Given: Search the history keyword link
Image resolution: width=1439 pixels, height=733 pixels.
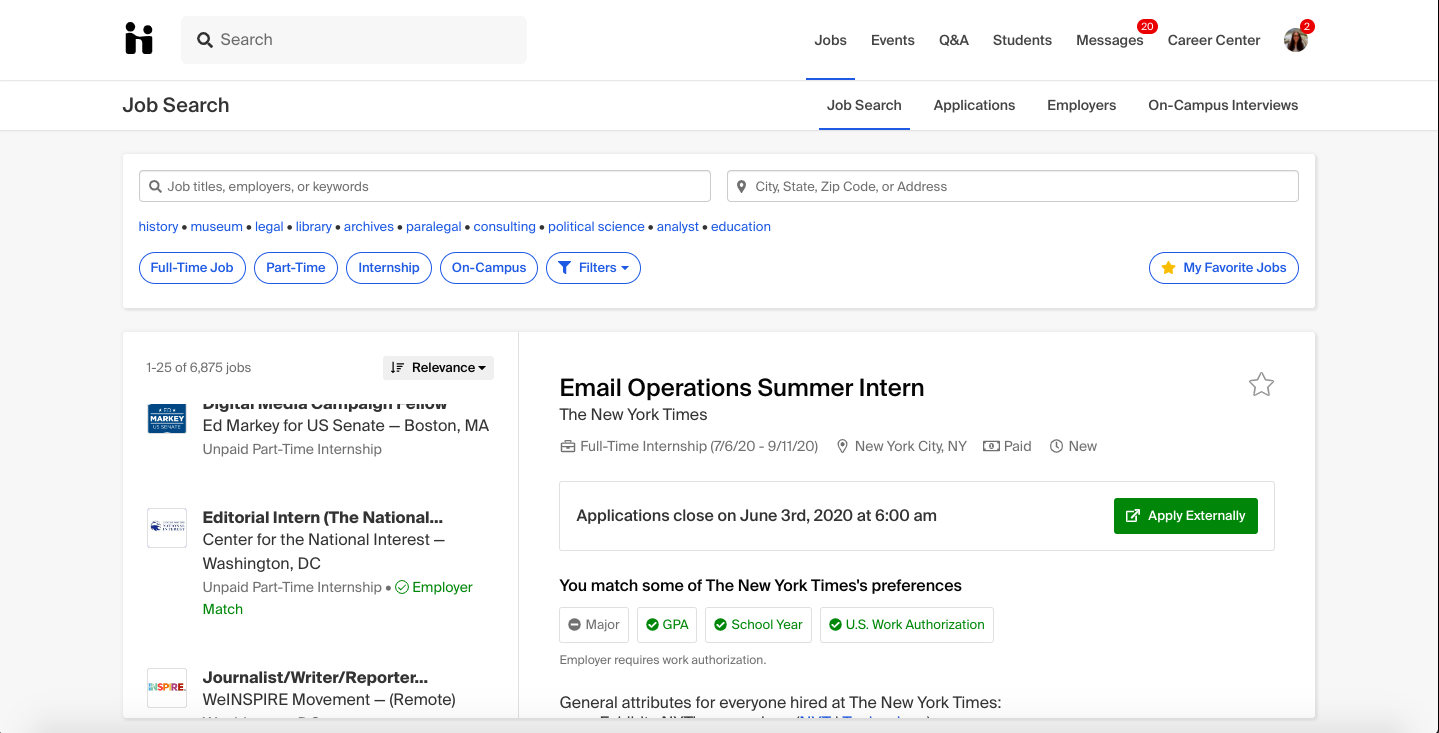Looking at the screenshot, I should pyautogui.click(x=158, y=227).
